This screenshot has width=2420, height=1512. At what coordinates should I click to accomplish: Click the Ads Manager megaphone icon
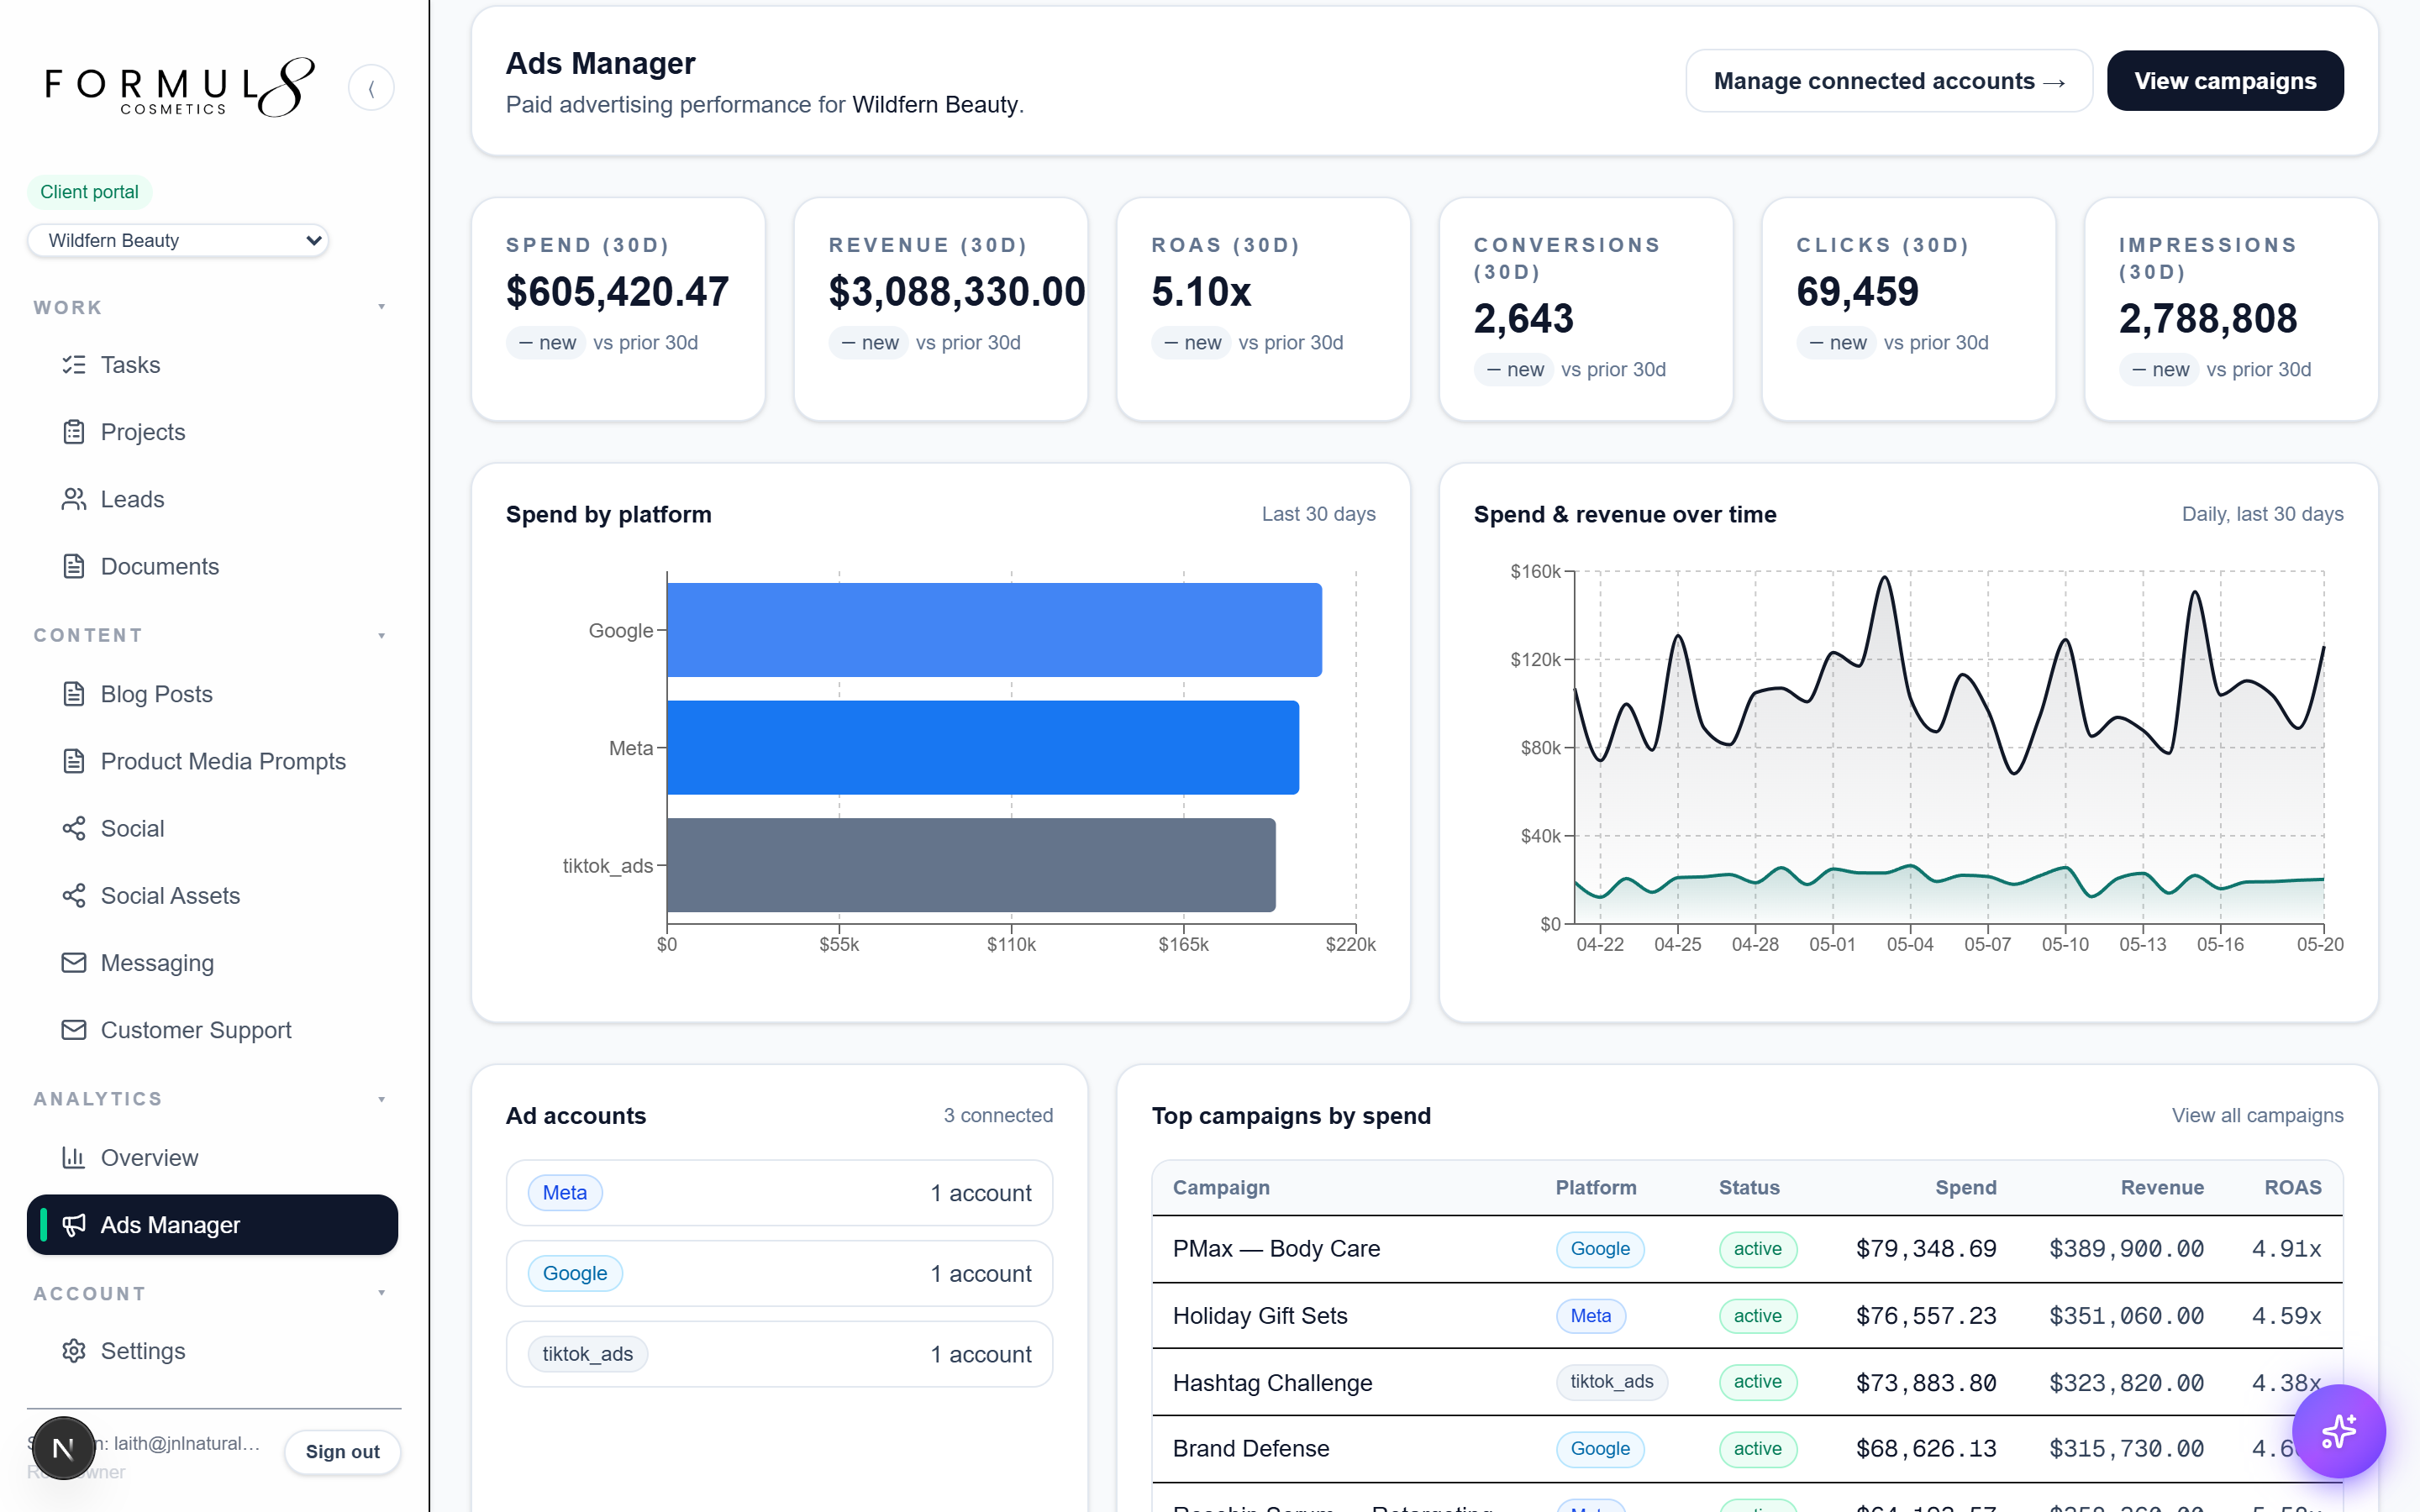pos(74,1225)
